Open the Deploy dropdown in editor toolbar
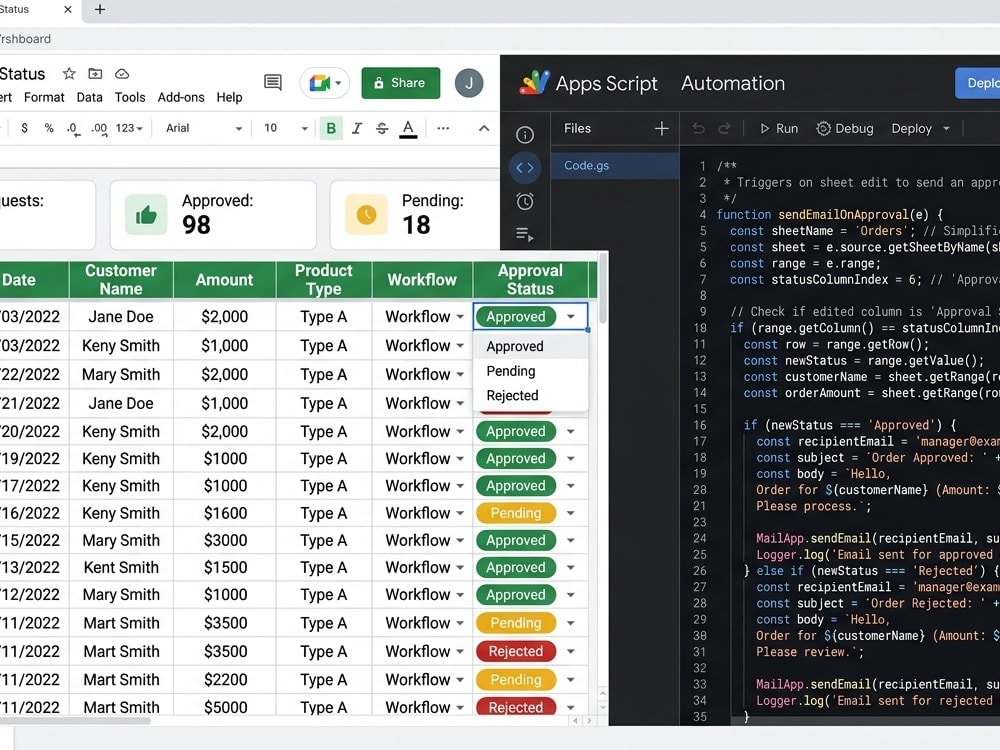The width and height of the screenshot is (1000, 750). (921, 129)
